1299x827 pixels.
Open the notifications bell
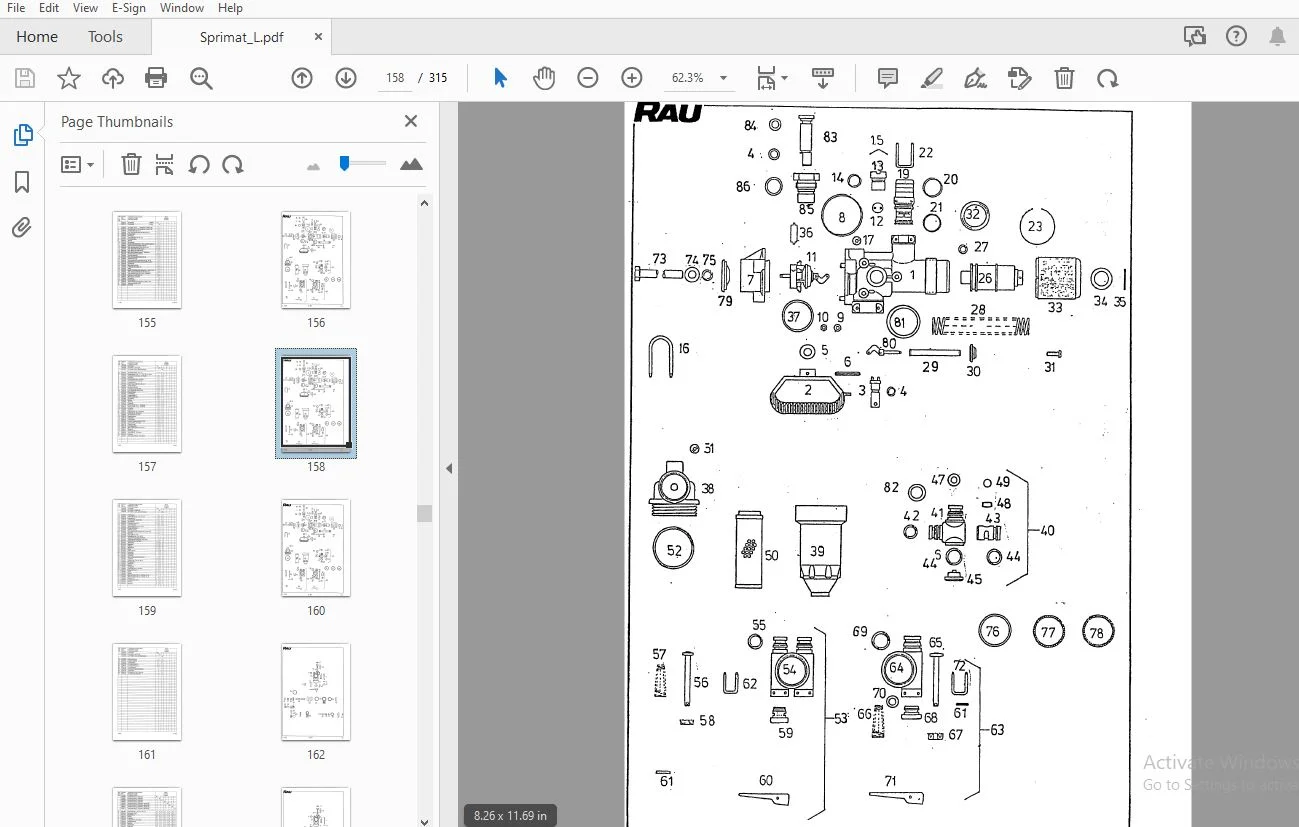[x=1277, y=37]
